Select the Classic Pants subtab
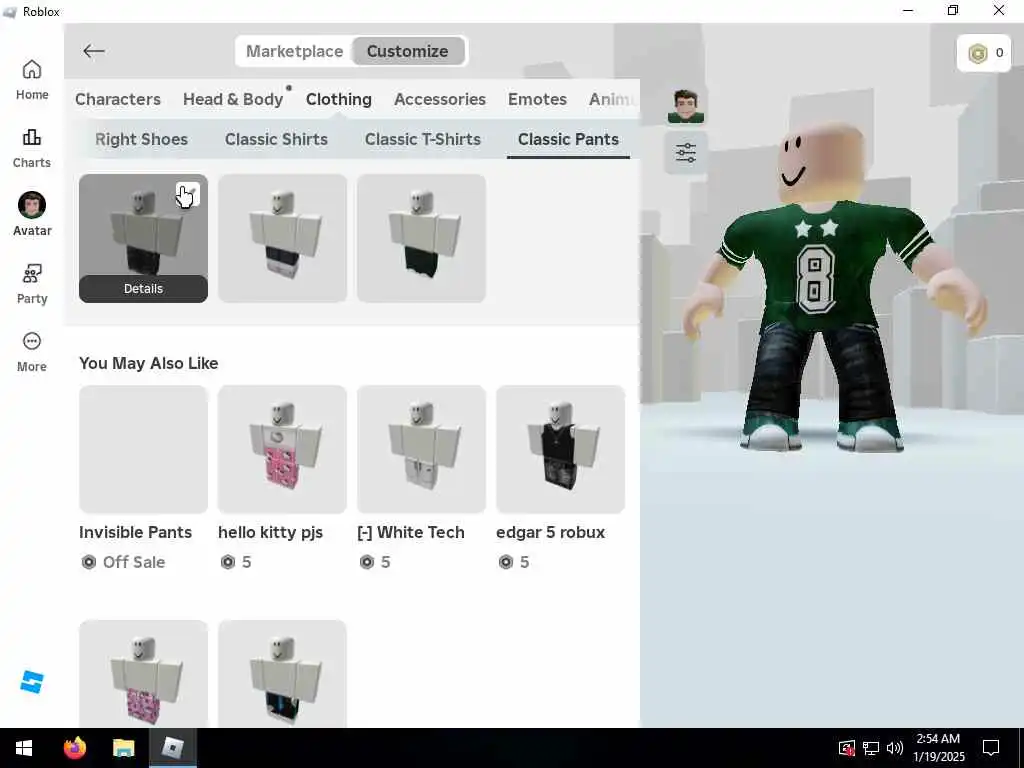The image size is (1024, 768). click(x=568, y=139)
